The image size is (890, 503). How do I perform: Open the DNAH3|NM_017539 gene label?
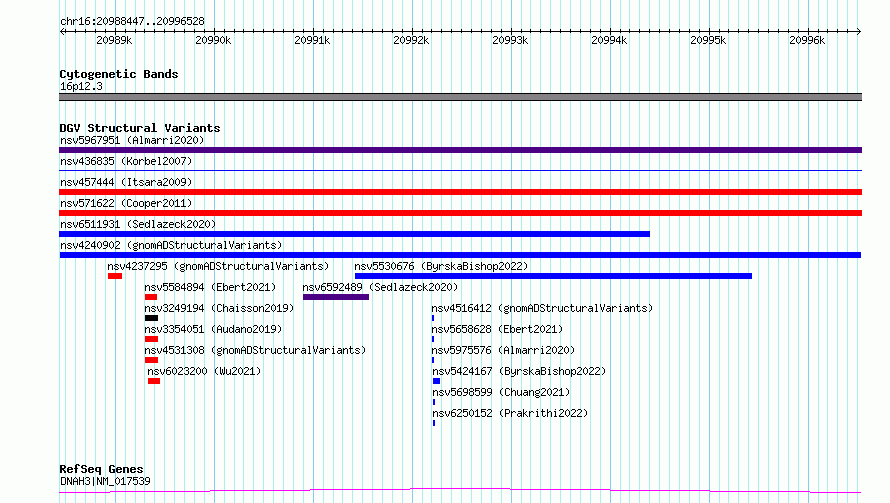coord(105,481)
